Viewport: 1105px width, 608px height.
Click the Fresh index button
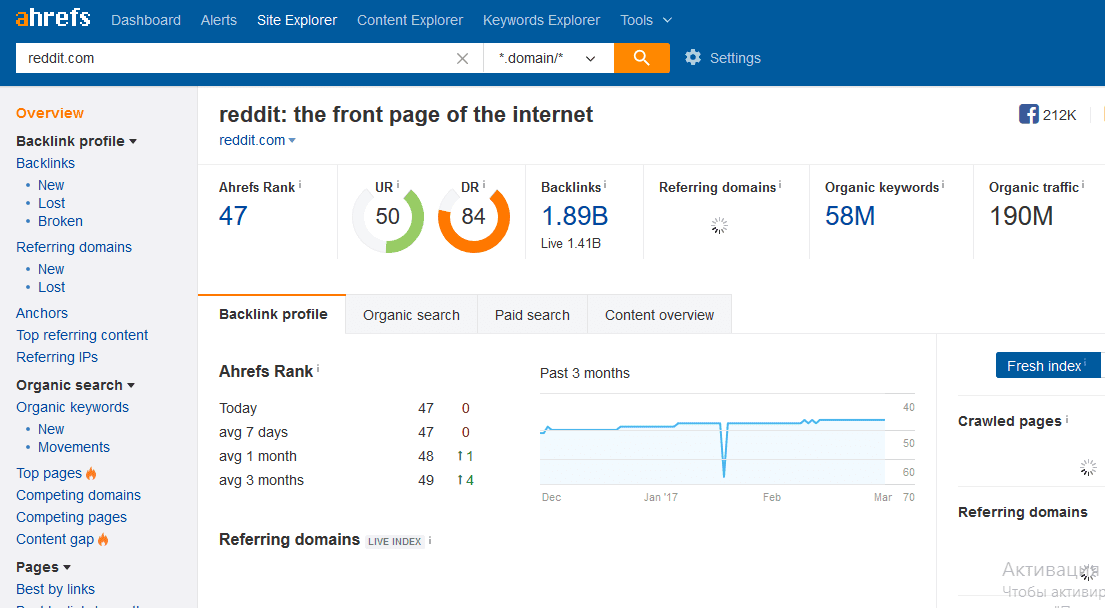click(x=1048, y=366)
